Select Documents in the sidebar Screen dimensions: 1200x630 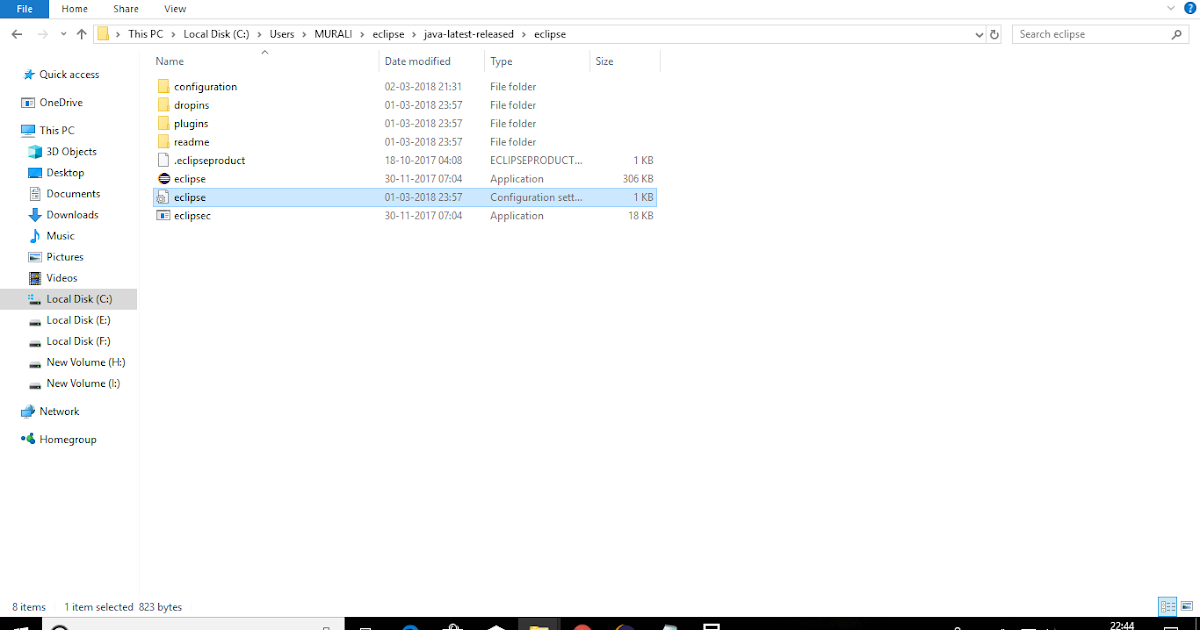point(73,194)
